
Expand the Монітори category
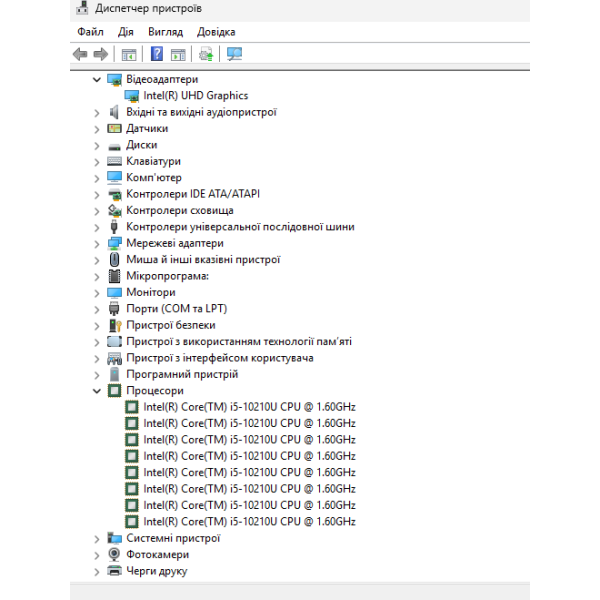(x=96, y=293)
